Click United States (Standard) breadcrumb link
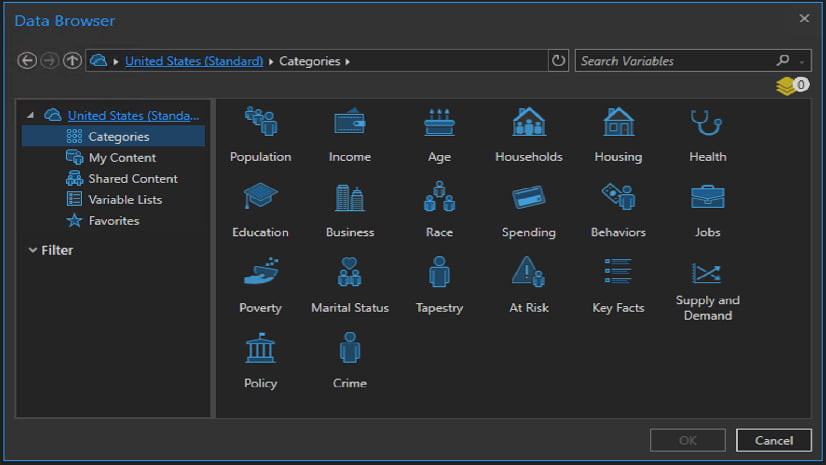826x465 pixels. click(x=194, y=61)
